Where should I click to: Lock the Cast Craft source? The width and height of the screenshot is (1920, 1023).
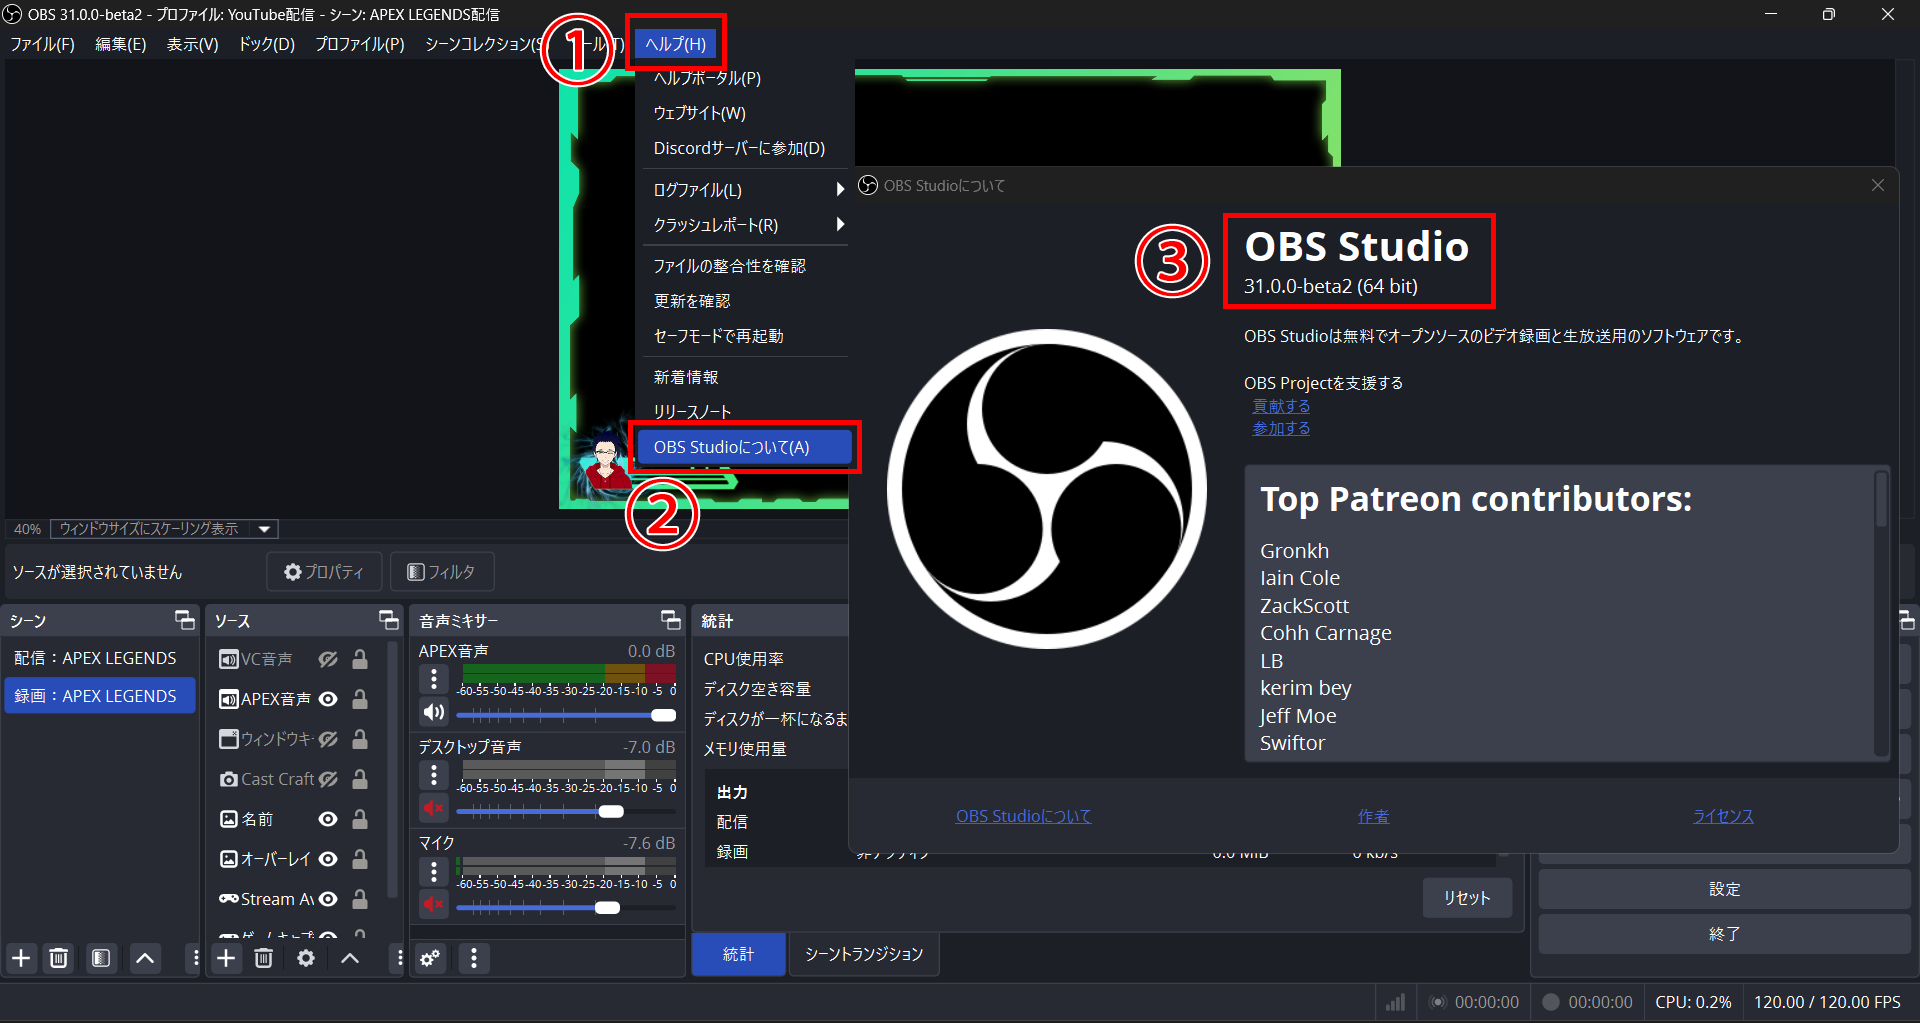pos(360,779)
